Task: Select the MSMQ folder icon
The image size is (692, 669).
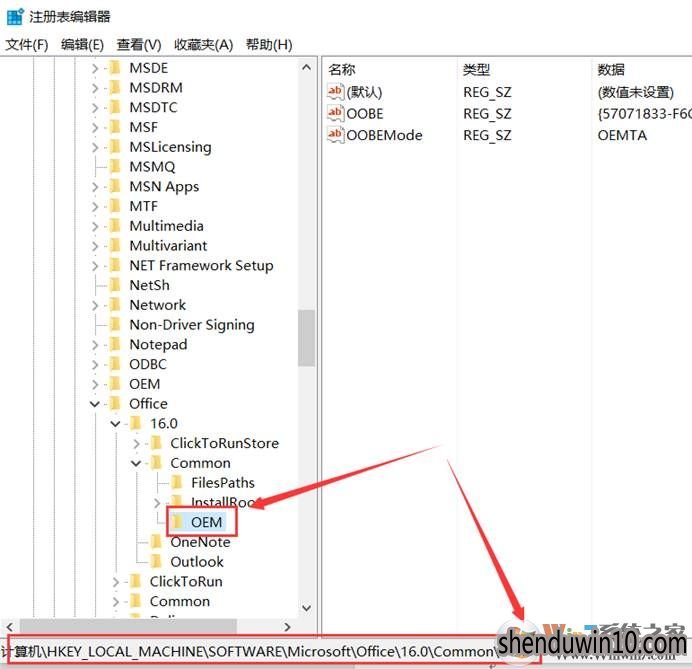Action: [x=115, y=166]
